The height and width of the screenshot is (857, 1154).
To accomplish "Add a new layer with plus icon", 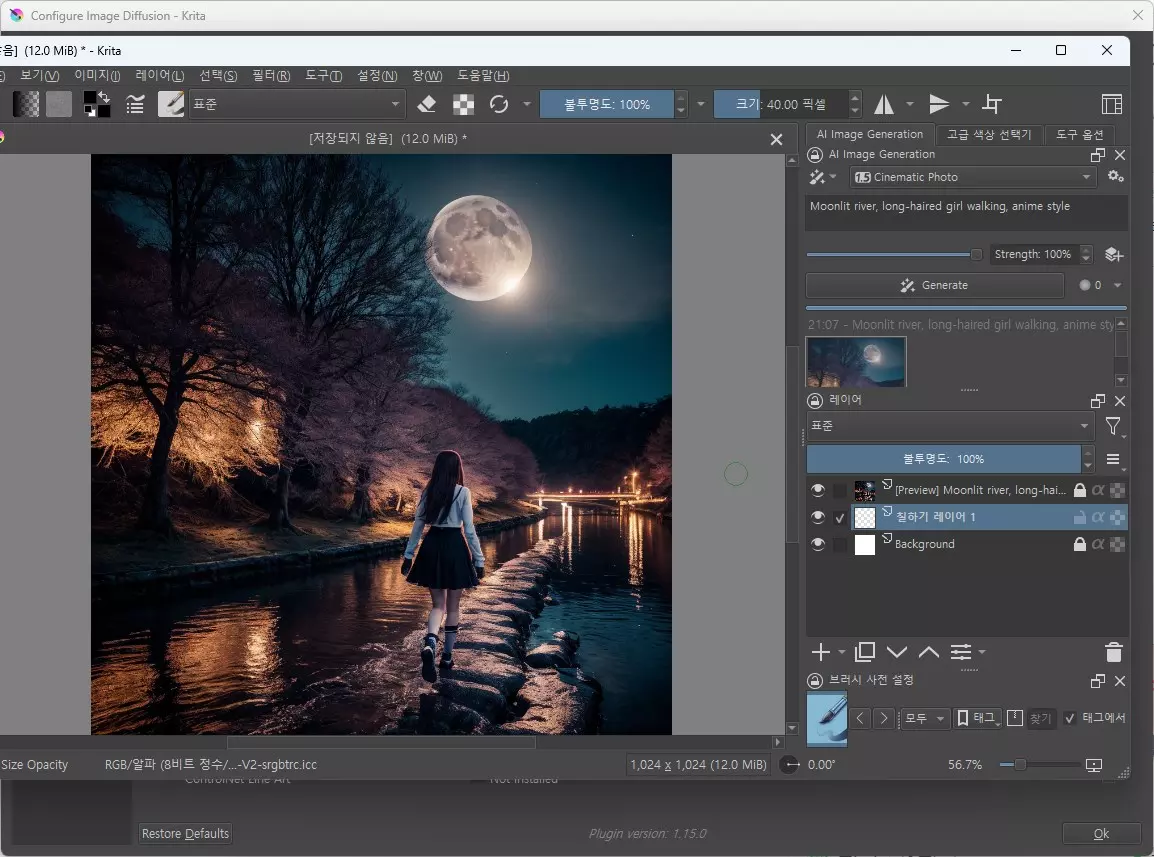I will [820, 652].
